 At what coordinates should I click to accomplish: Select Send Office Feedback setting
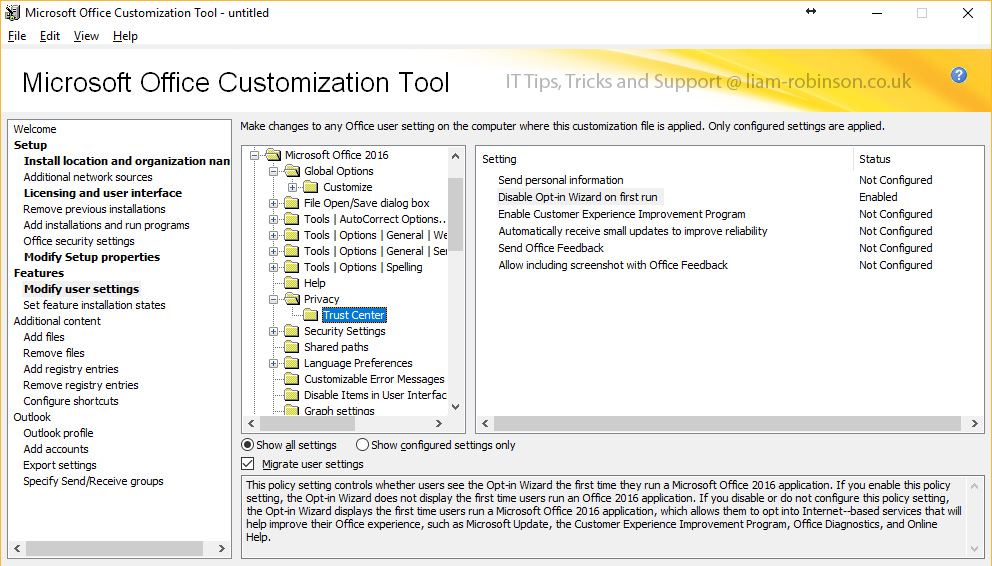point(551,248)
